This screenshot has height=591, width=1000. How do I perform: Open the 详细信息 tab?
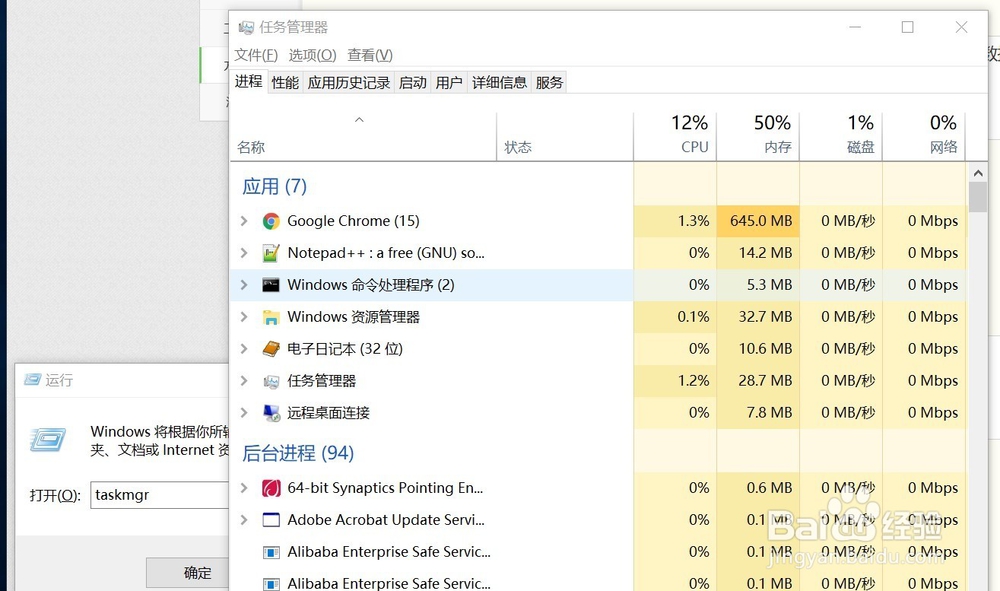(x=499, y=83)
